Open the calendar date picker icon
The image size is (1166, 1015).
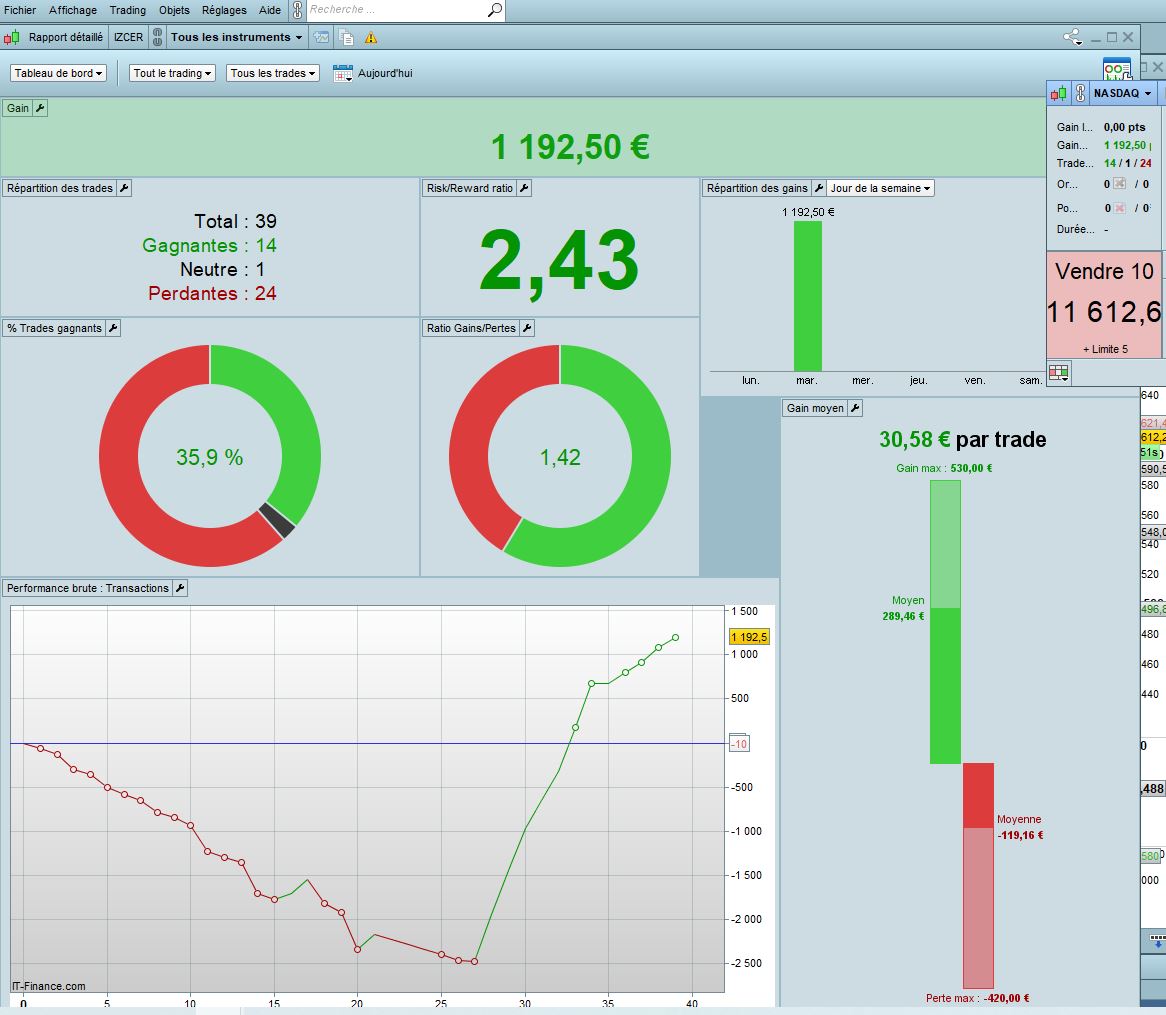[x=343, y=73]
